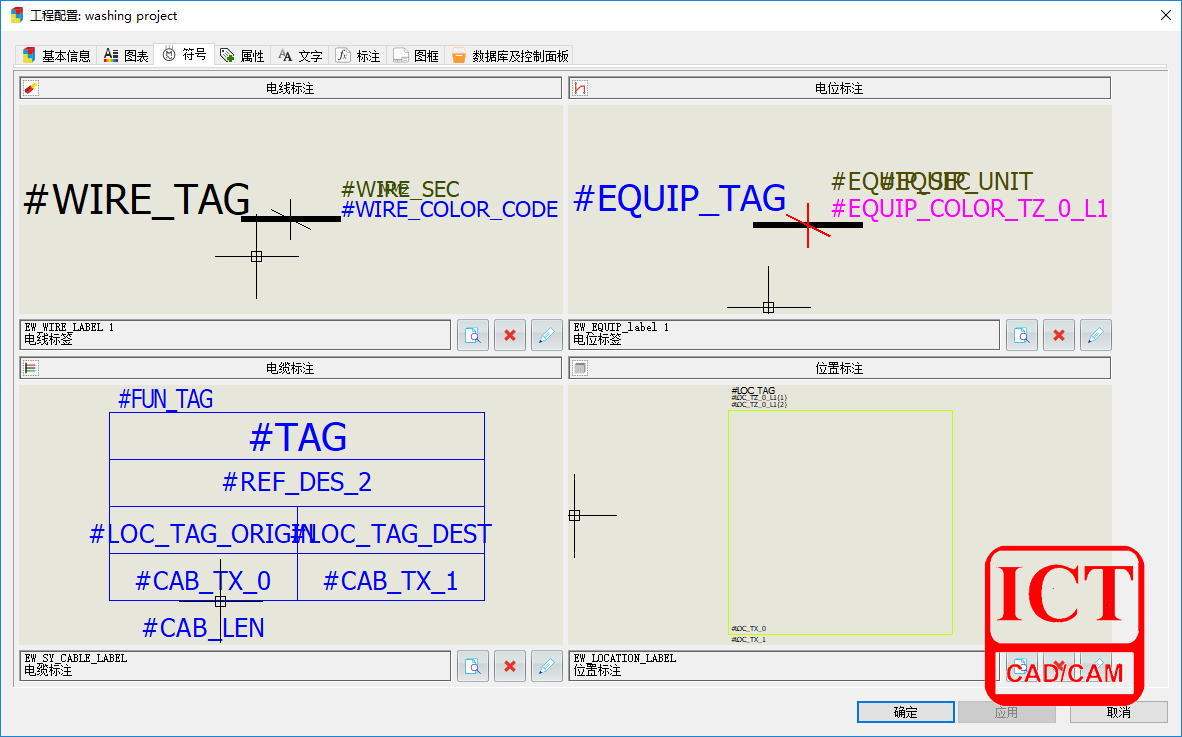
Task: Edit the cable label symbol with pencil icon
Action: click(x=546, y=666)
